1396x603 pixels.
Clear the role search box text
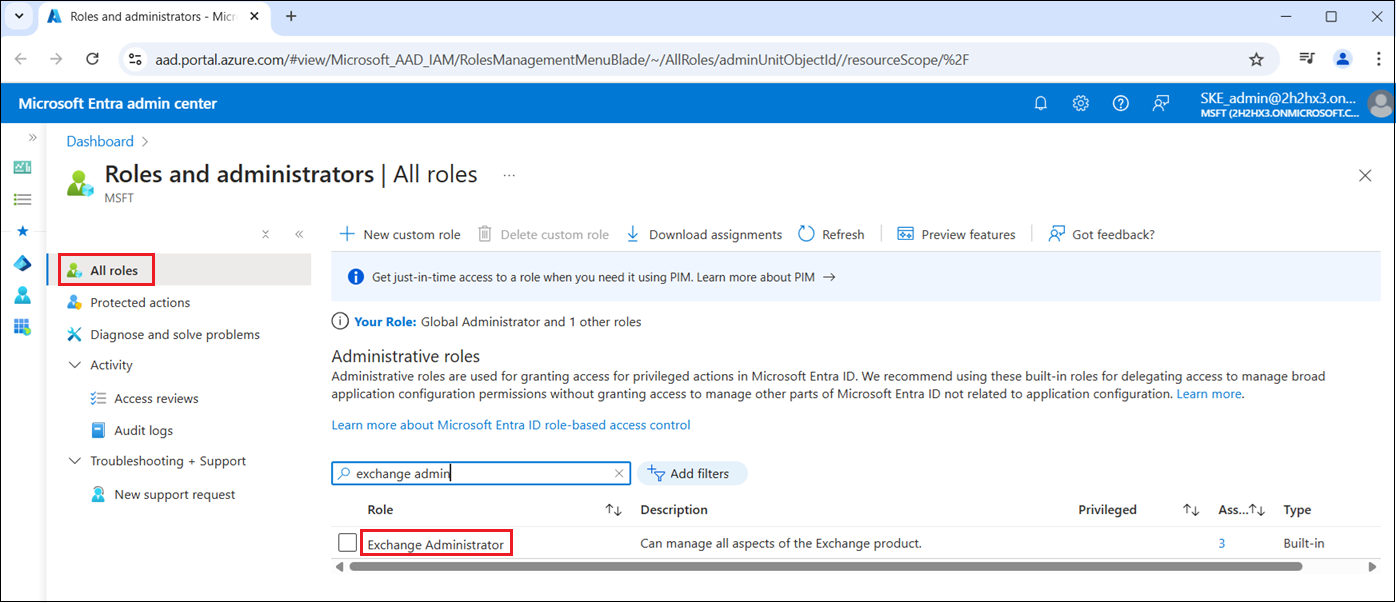click(619, 474)
